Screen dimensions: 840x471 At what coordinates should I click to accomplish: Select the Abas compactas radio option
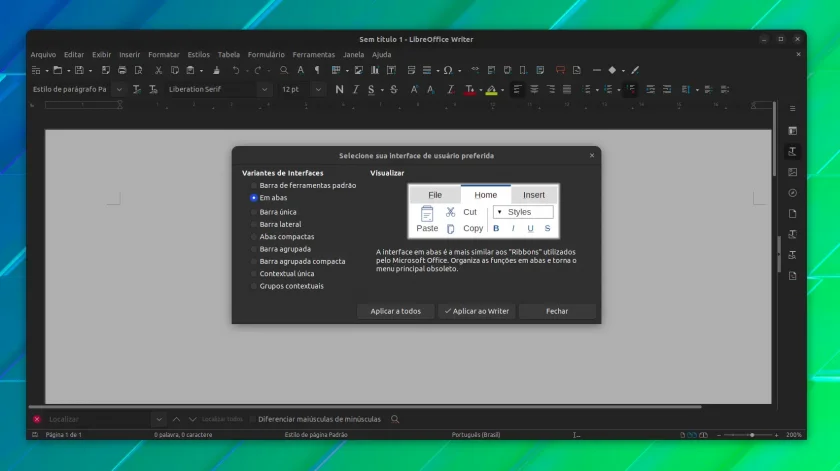pyautogui.click(x=283, y=237)
